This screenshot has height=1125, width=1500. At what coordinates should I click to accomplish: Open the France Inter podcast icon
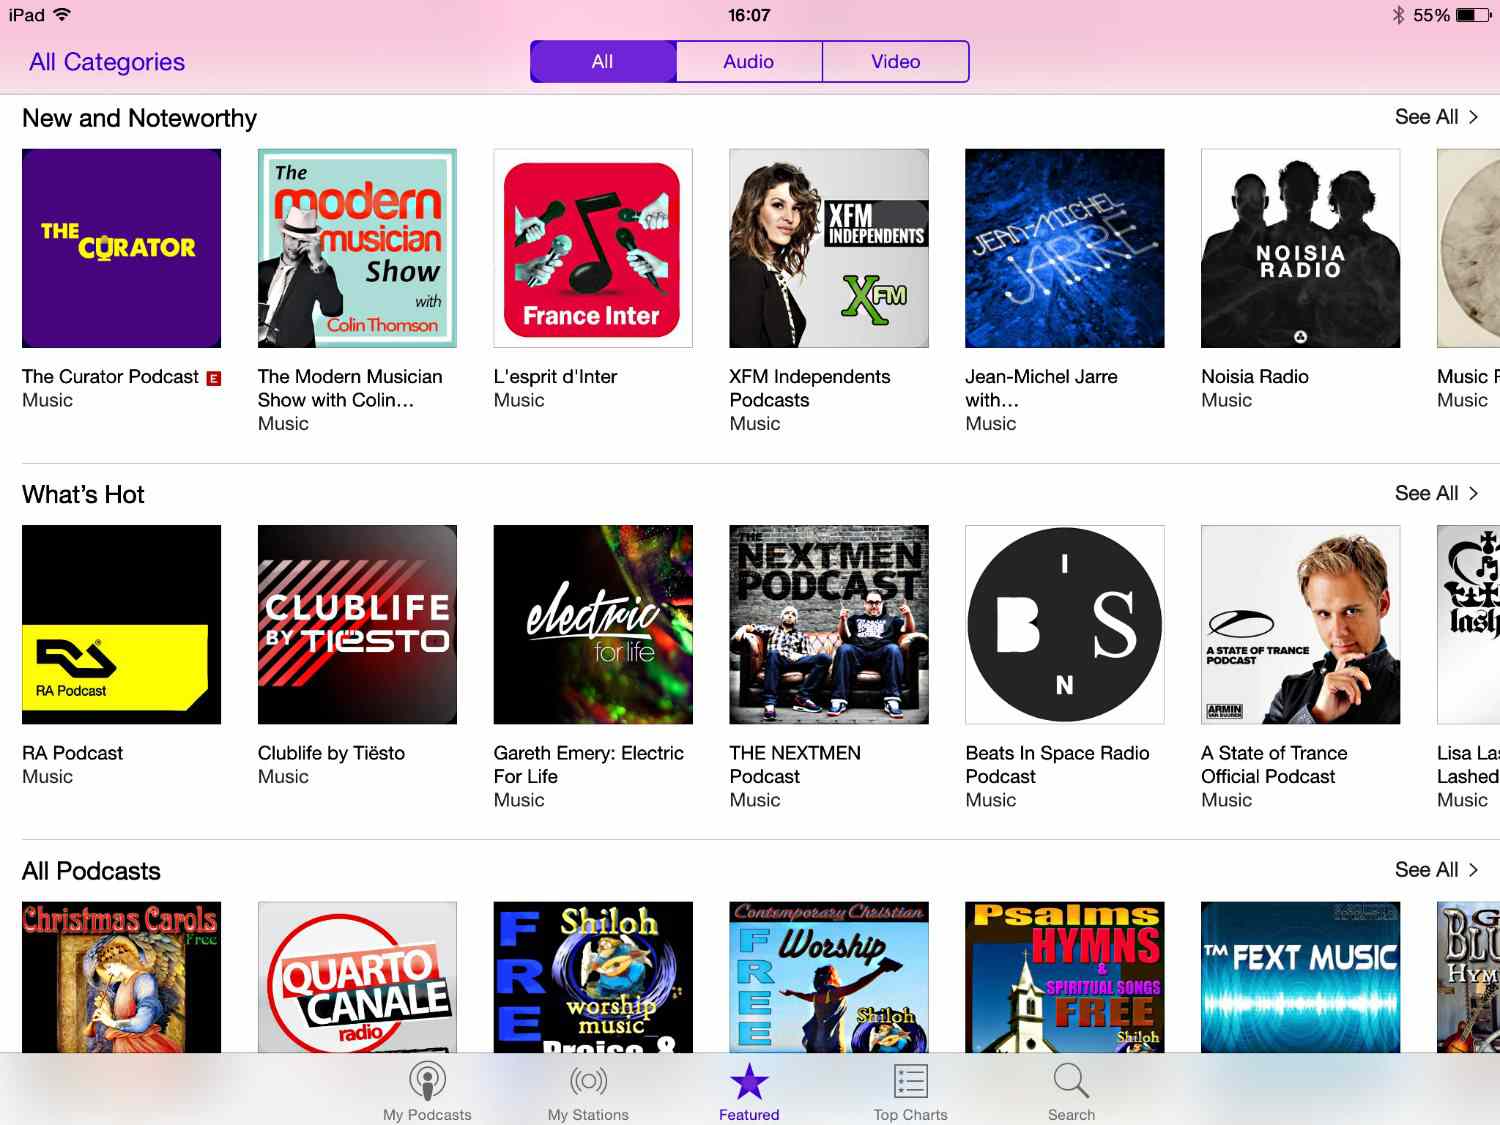(592, 248)
